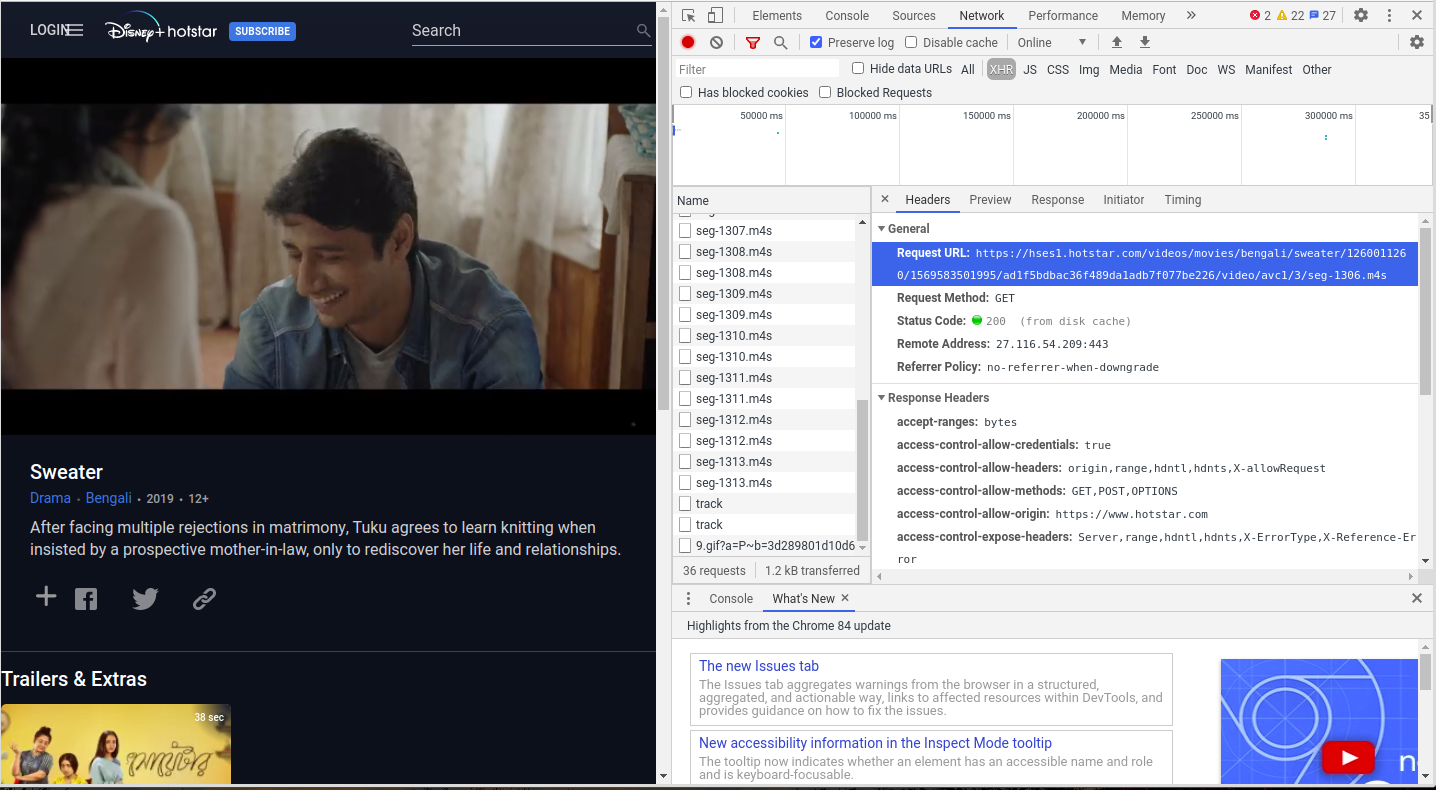The width and height of the screenshot is (1436, 790).
Task: Toggle the network filter funnel icon
Action: pos(753,42)
